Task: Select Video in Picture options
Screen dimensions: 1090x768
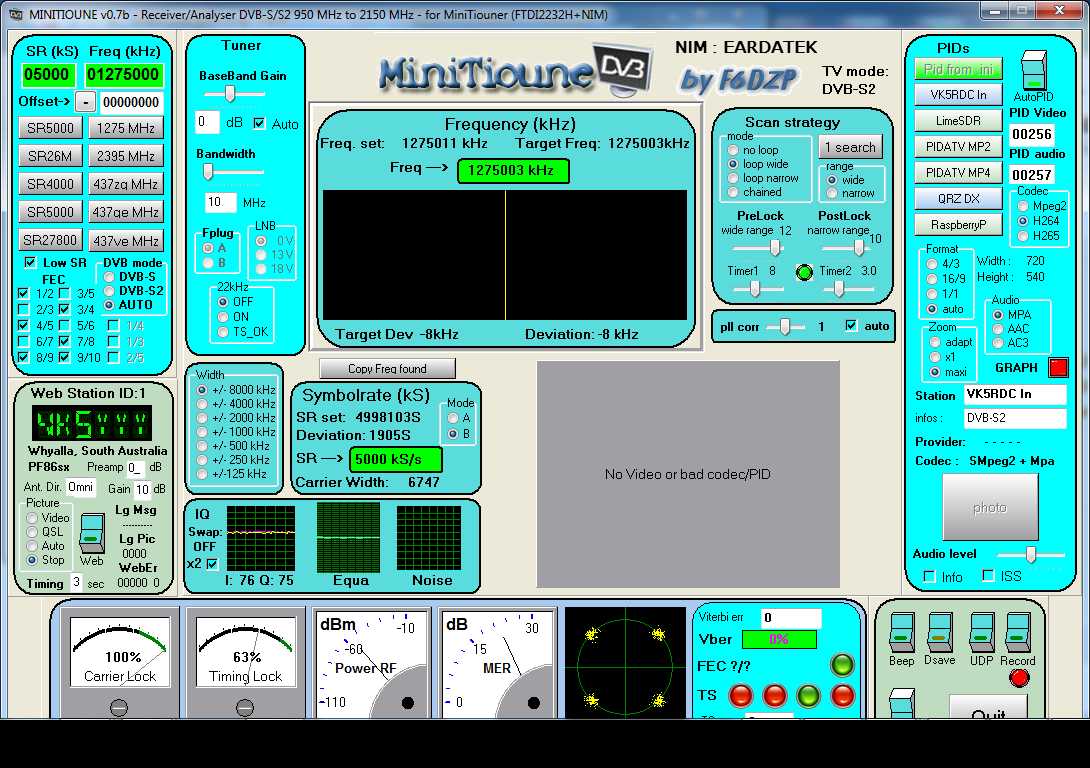Action: [x=32, y=518]
